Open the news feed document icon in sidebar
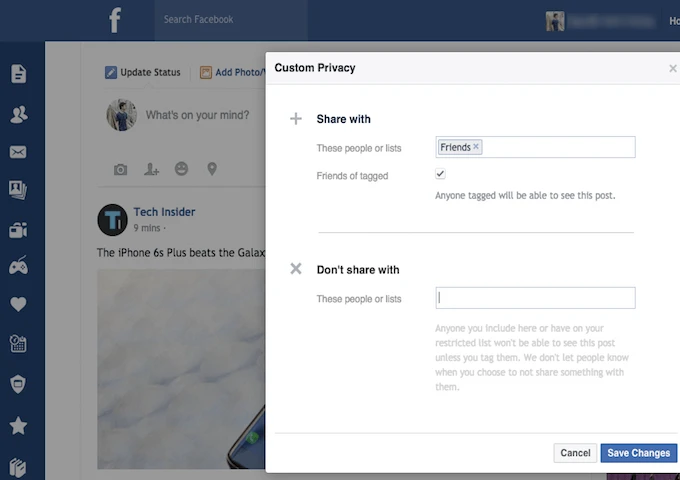The width and height of the screenshot is (680, 480). pyautogui.click(x=18, y=74)
